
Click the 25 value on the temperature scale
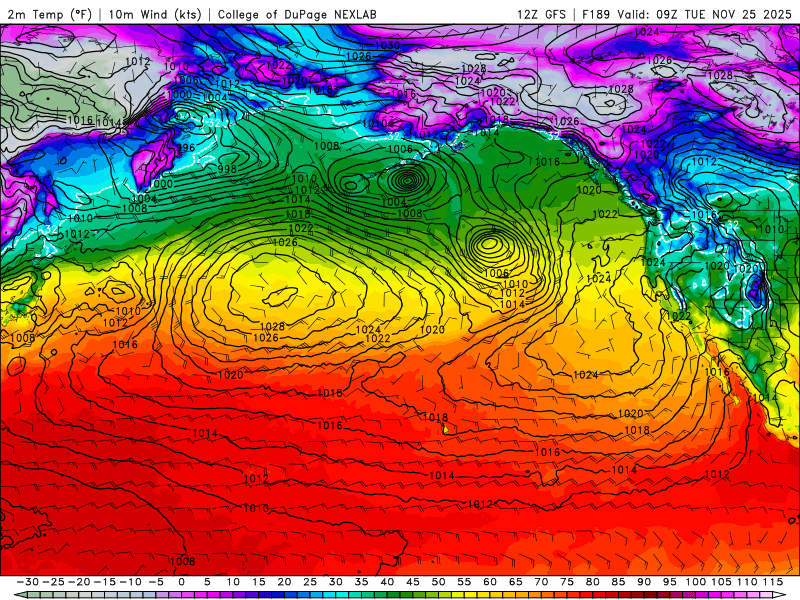pyautogui.click(x=310, y=582)
